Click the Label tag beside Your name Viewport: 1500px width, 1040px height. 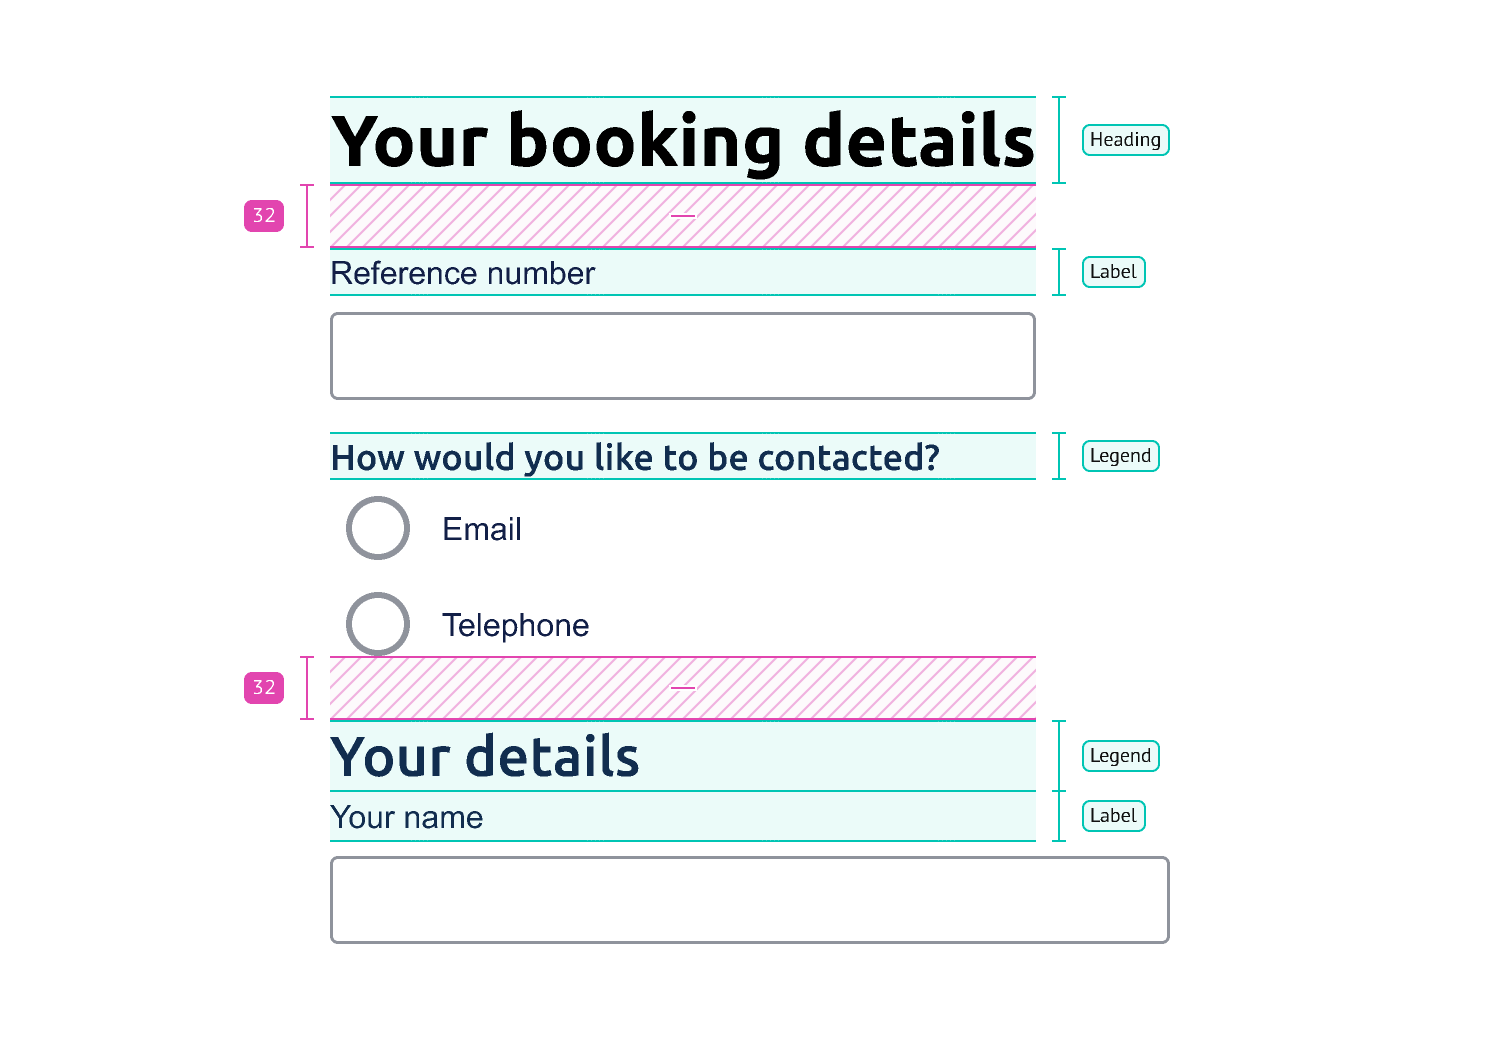1113,815
